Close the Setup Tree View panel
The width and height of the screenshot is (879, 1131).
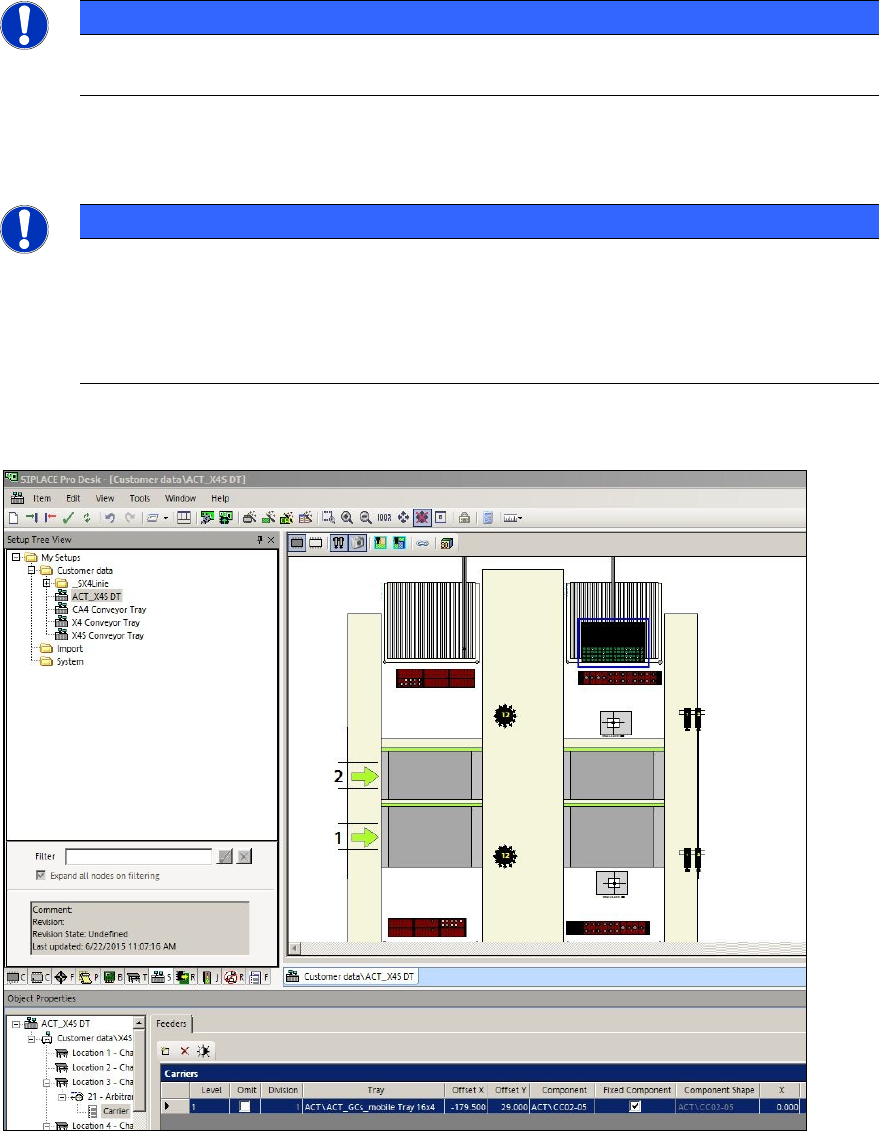271,540
